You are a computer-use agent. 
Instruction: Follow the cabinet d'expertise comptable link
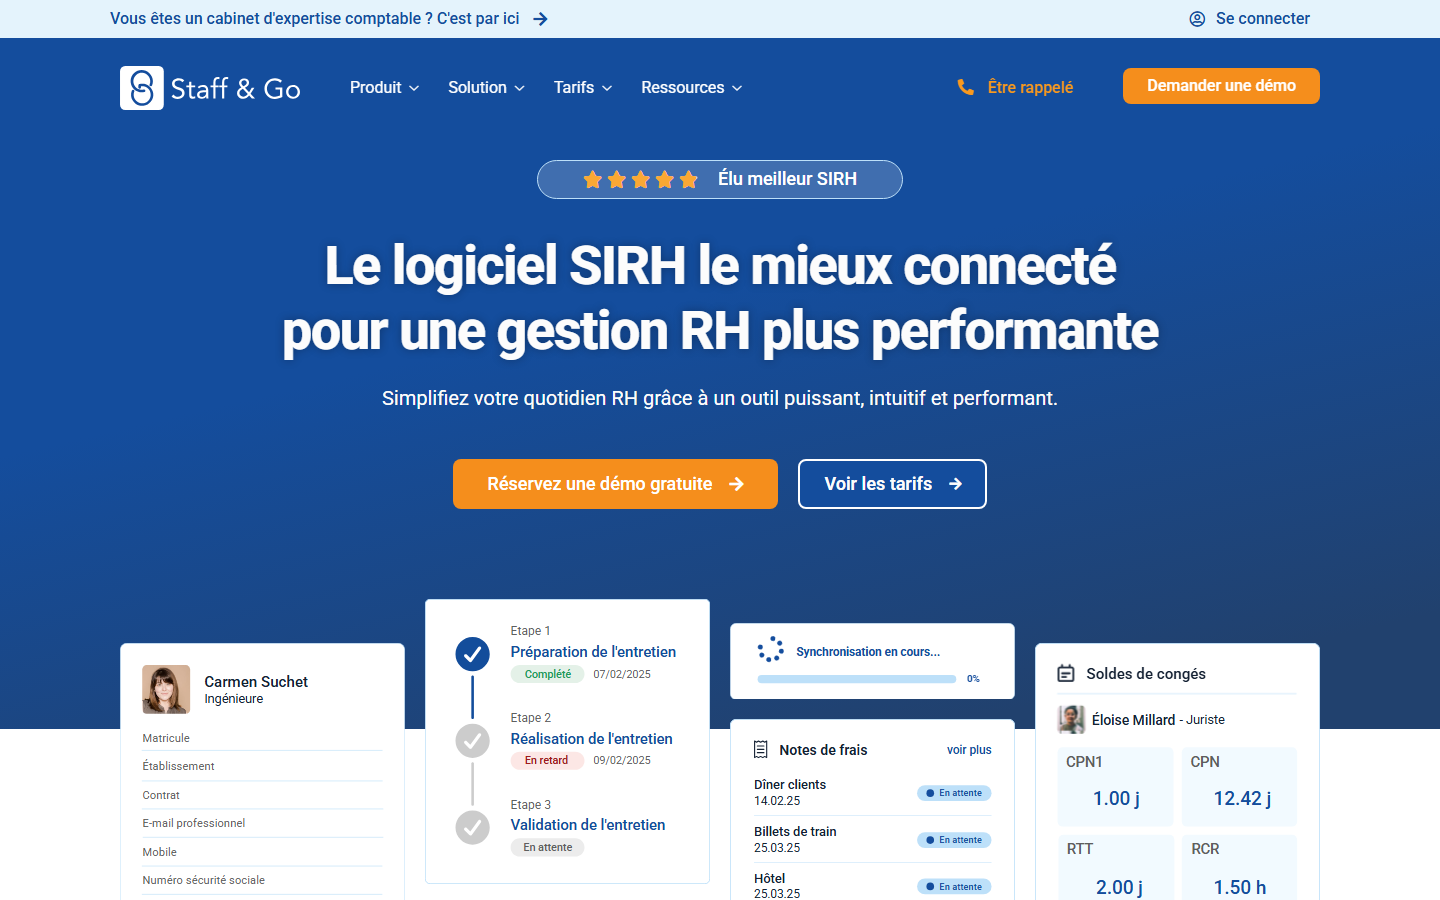[328, 19]
